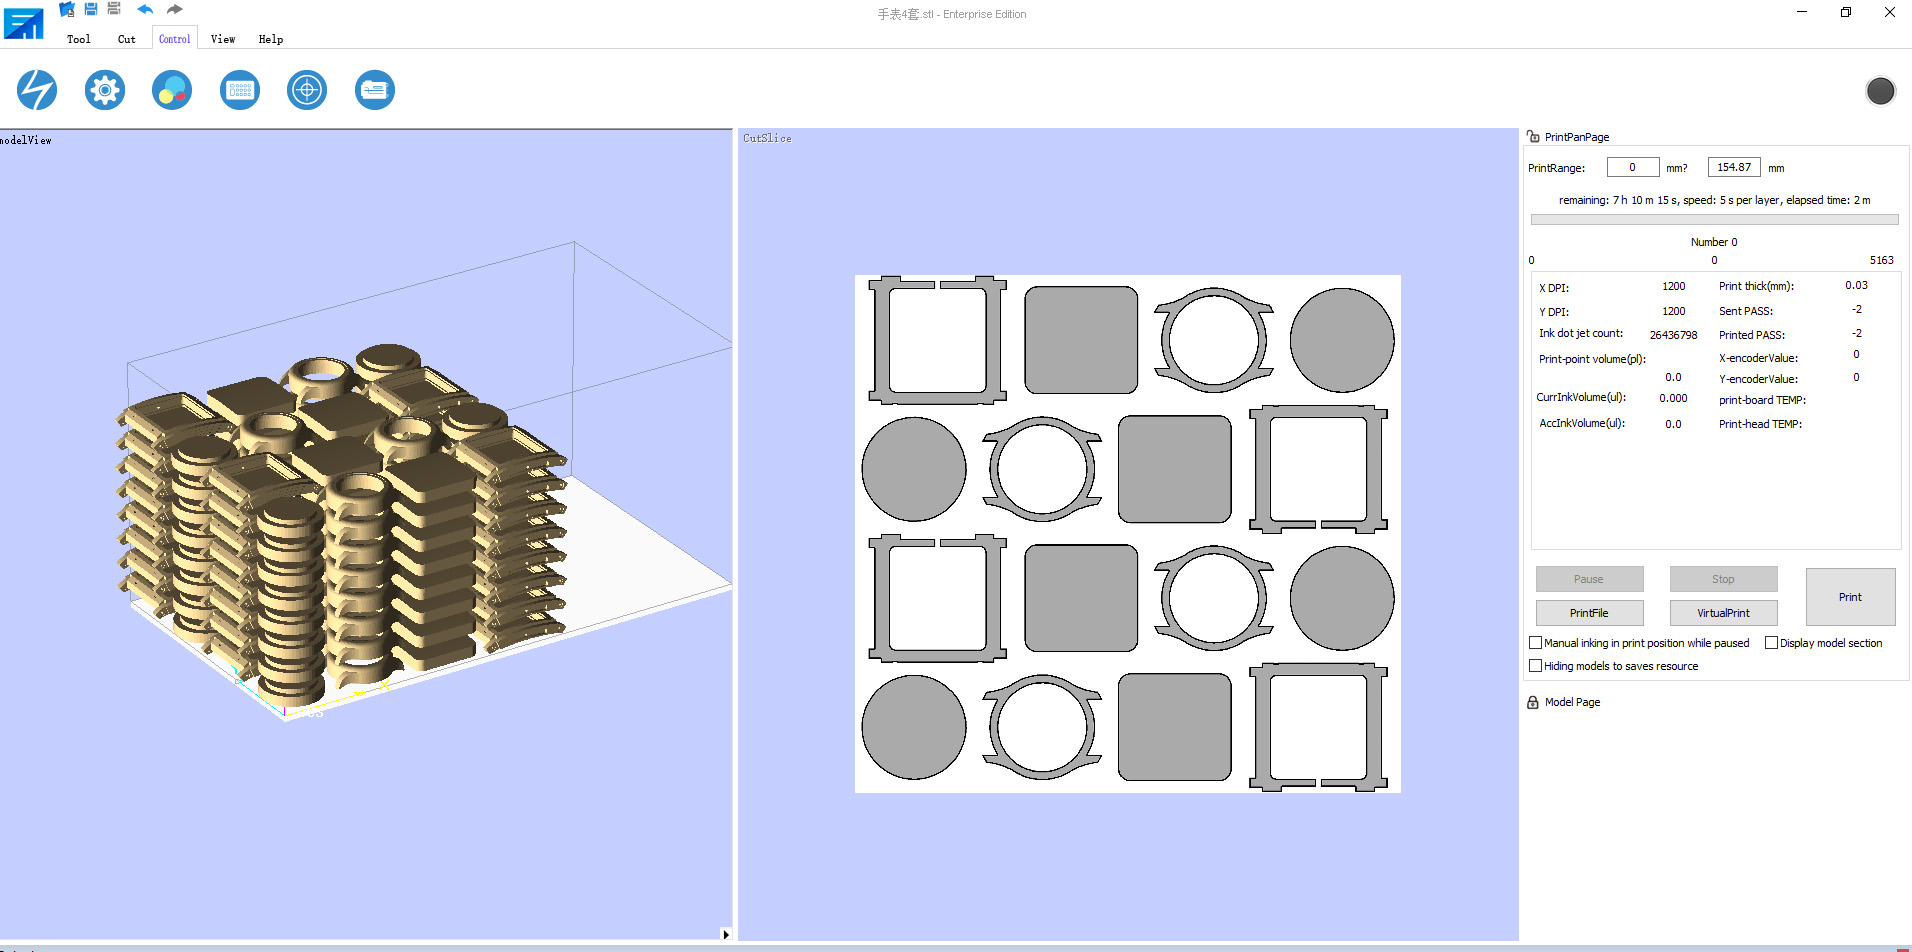Enable manual inking while paused checkbox
Viewport: 1912px width, 952px height.
[x=1536, y=643]
